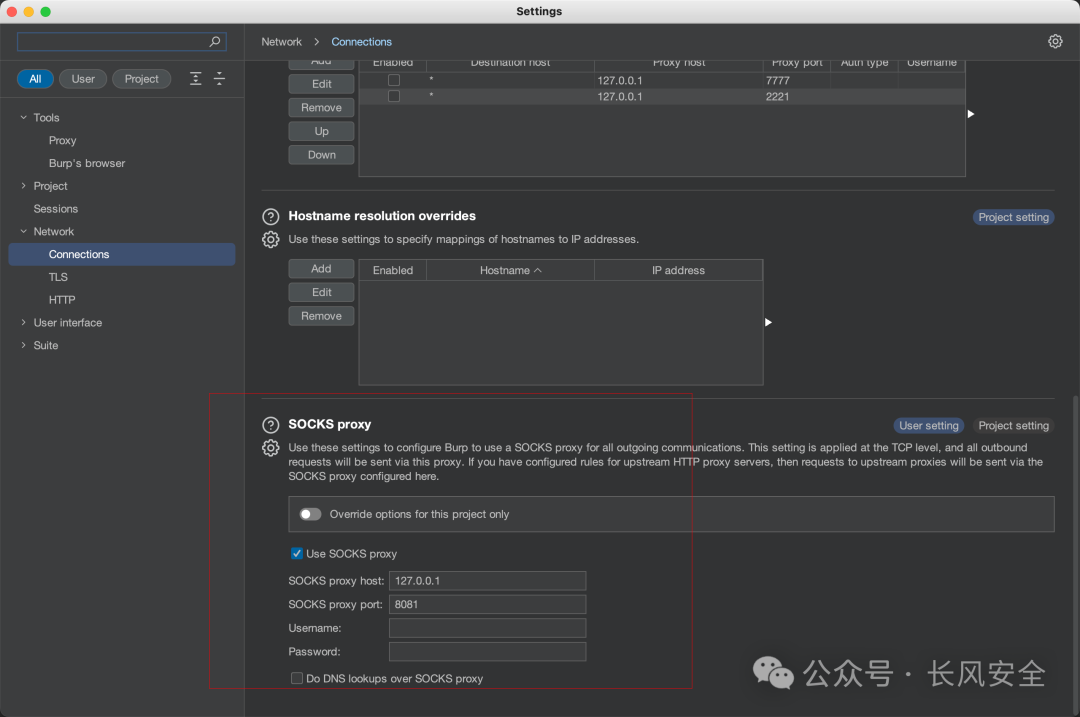Image resolution: width=1080 pixels, height=717 pixels.
Task: Expand the Suite tree section
Action: (23, 345)
